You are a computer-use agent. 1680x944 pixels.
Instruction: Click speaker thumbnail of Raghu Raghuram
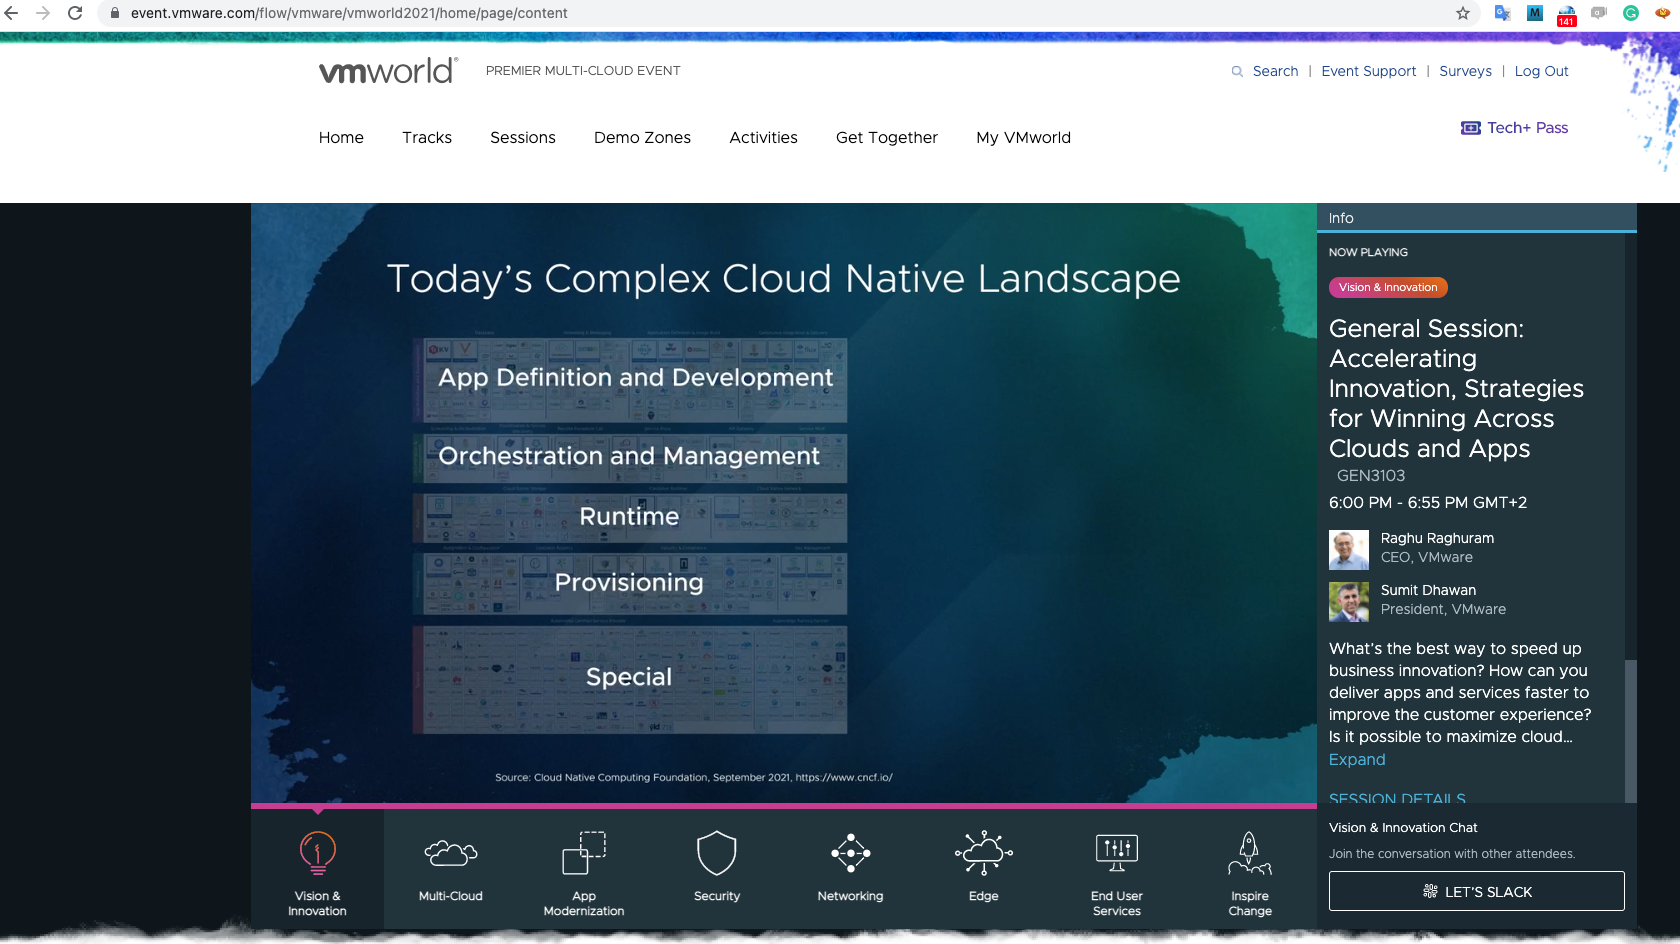point(1348,549)
